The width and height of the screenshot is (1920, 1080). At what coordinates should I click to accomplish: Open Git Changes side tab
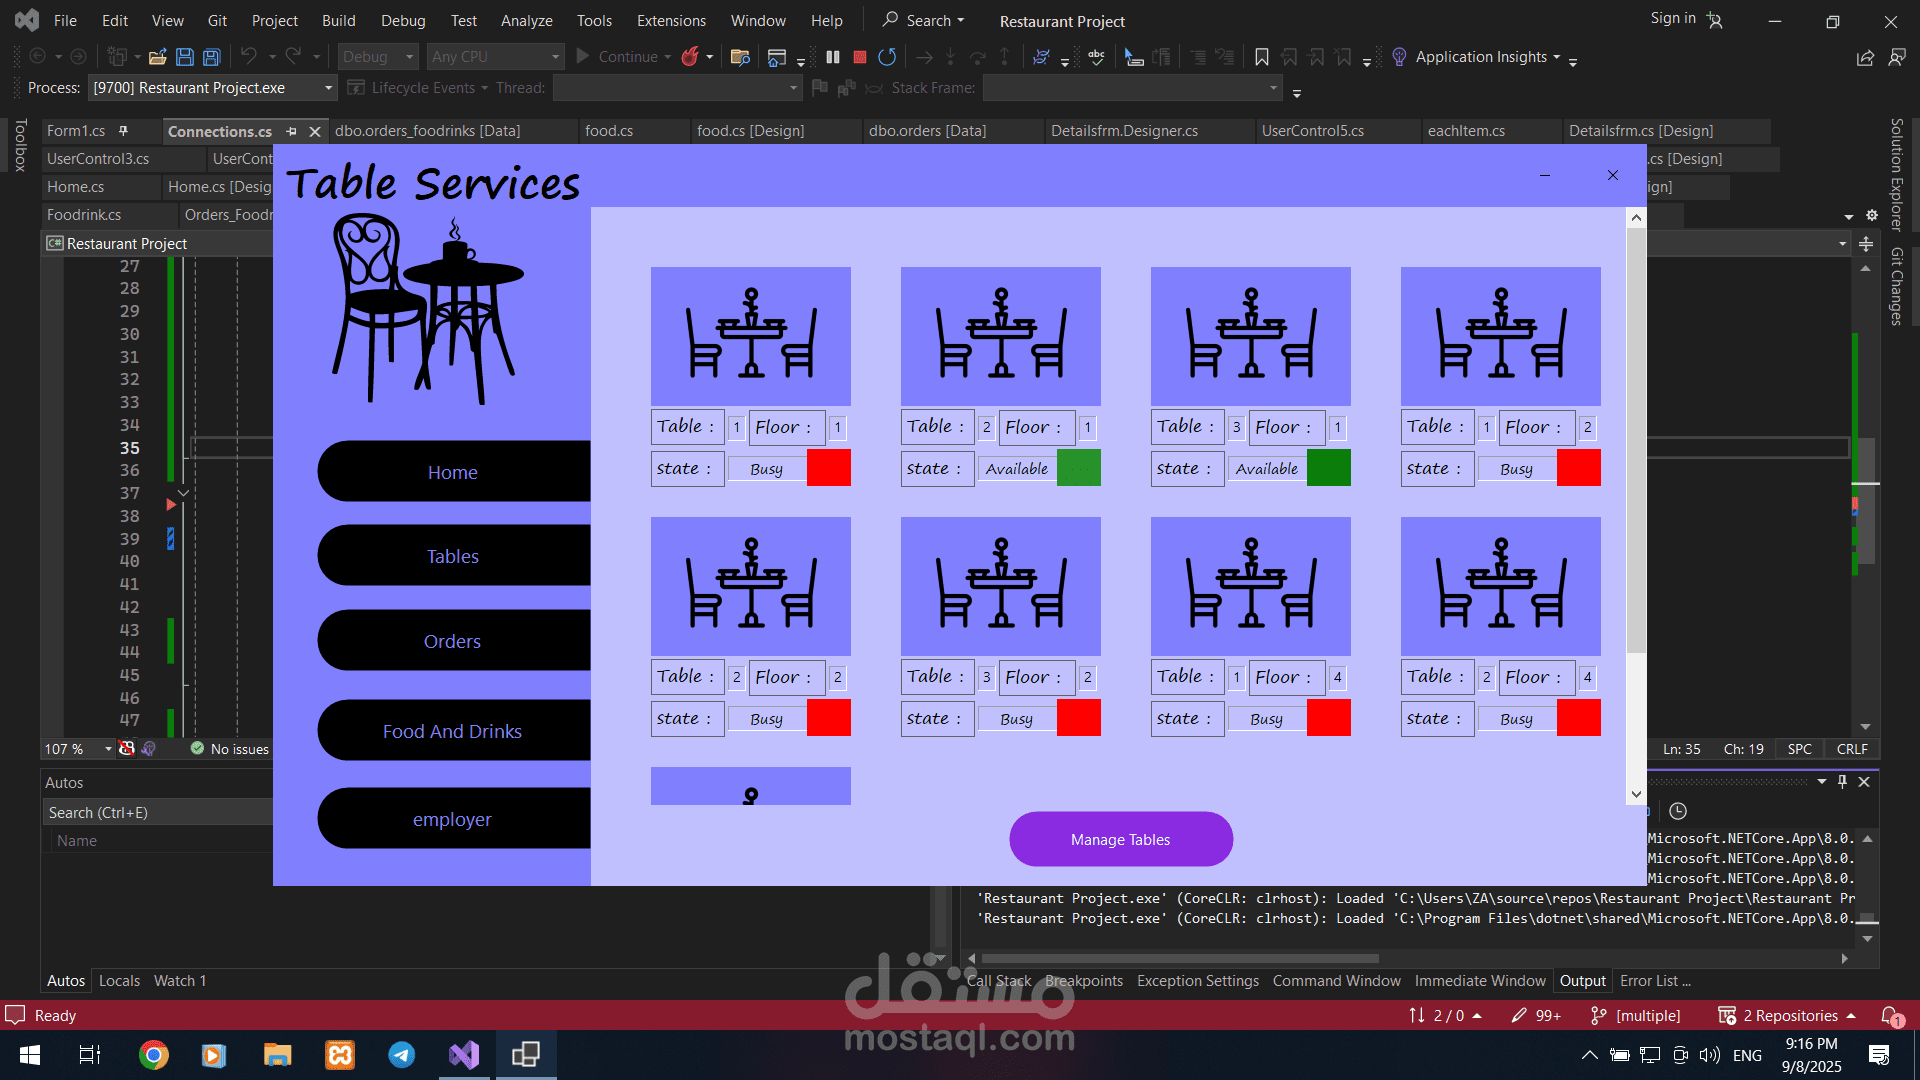pos(1896,287)
